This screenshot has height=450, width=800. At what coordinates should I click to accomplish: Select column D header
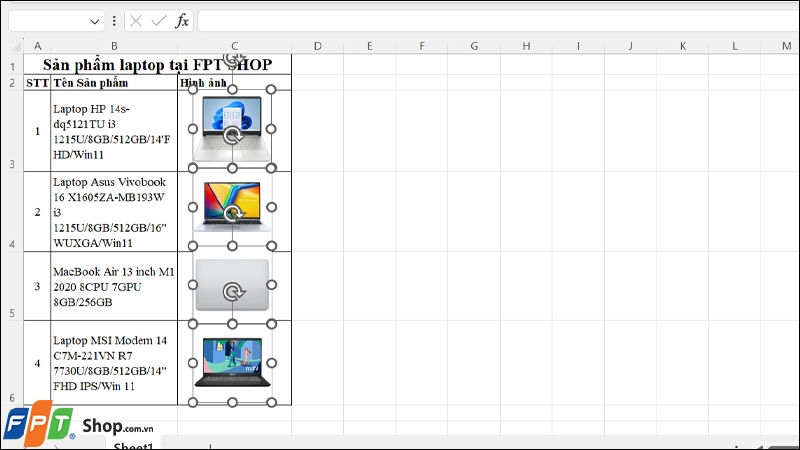[317, 46]
